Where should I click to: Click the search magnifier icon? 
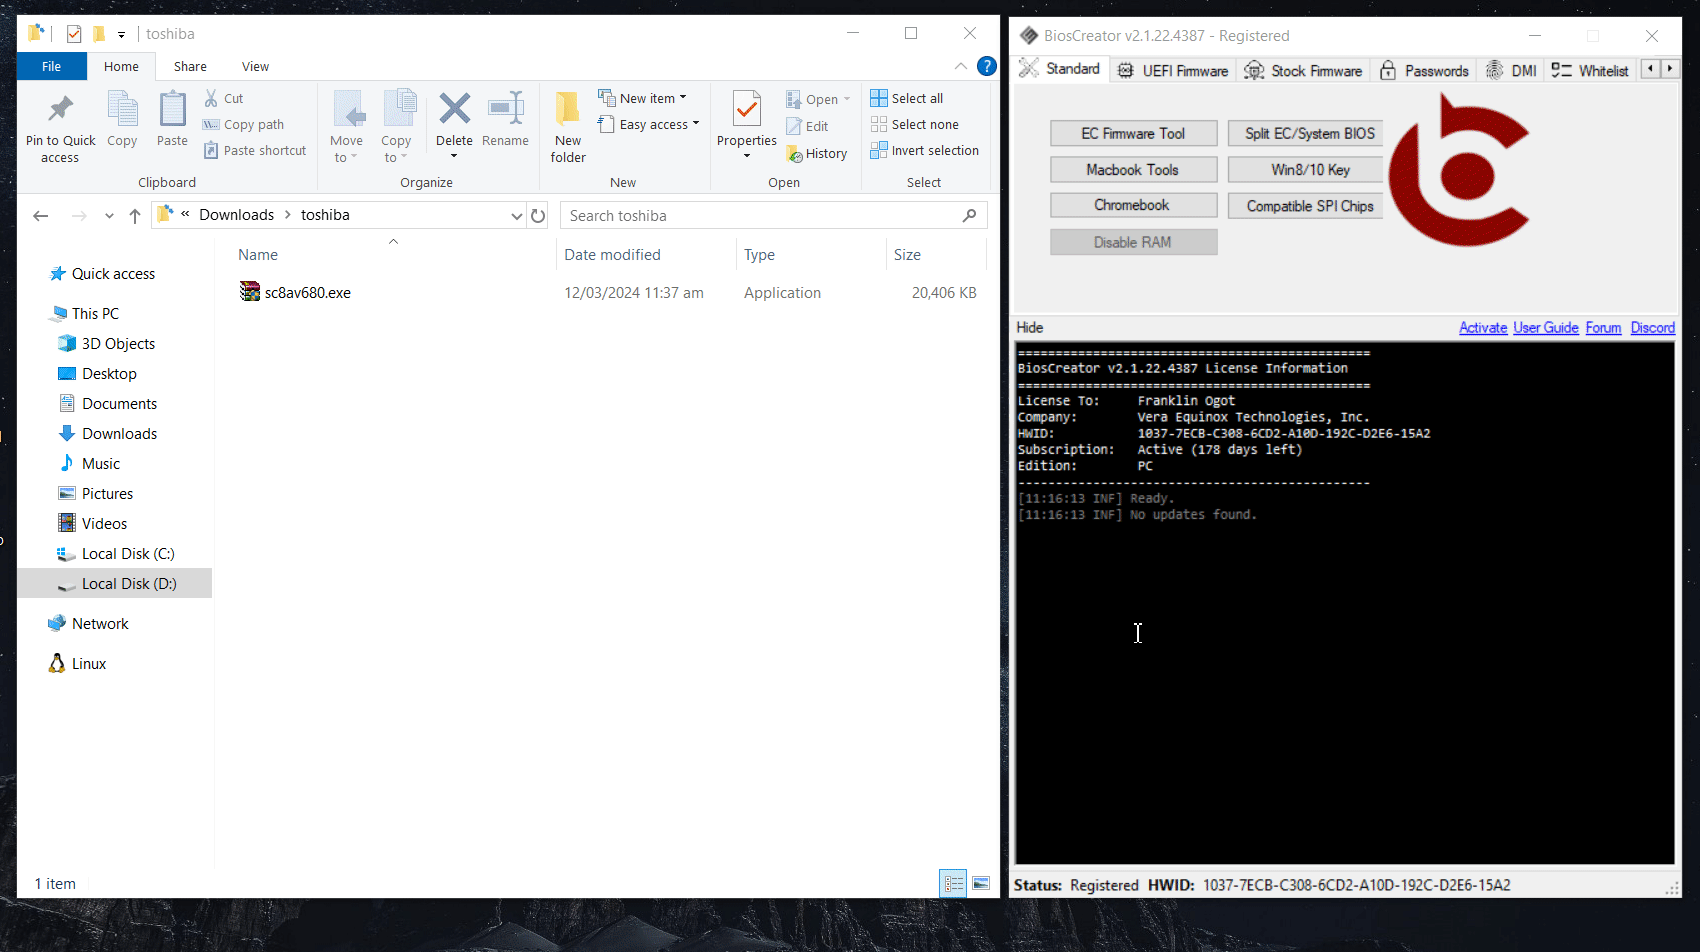point(969,215)
